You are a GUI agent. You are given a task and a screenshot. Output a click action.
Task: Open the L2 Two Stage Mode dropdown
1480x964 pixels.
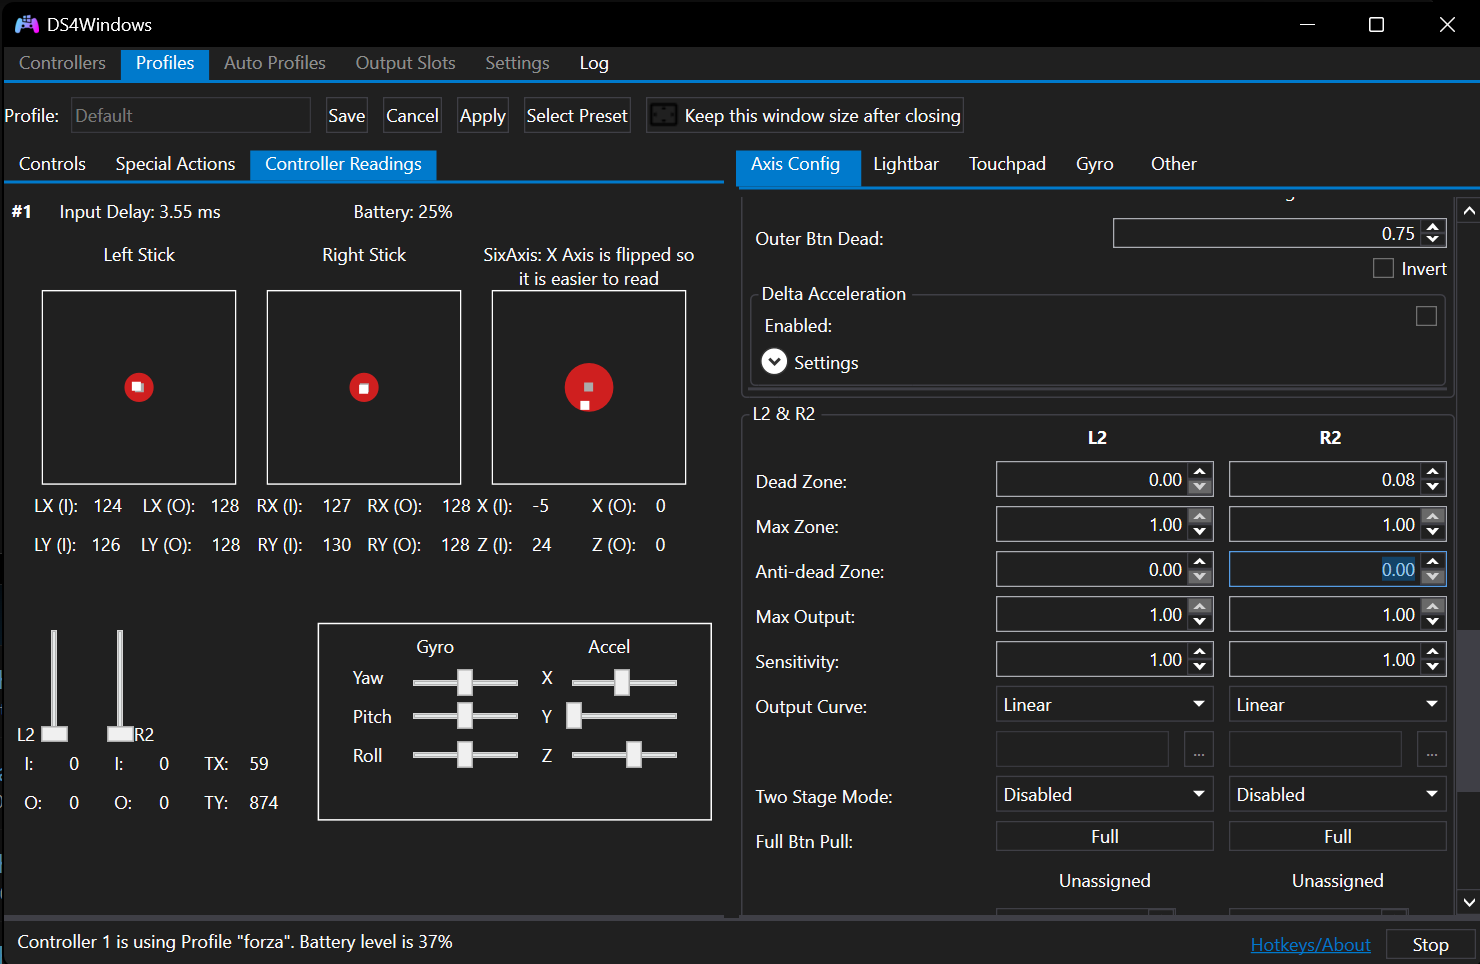[1104, 795]
